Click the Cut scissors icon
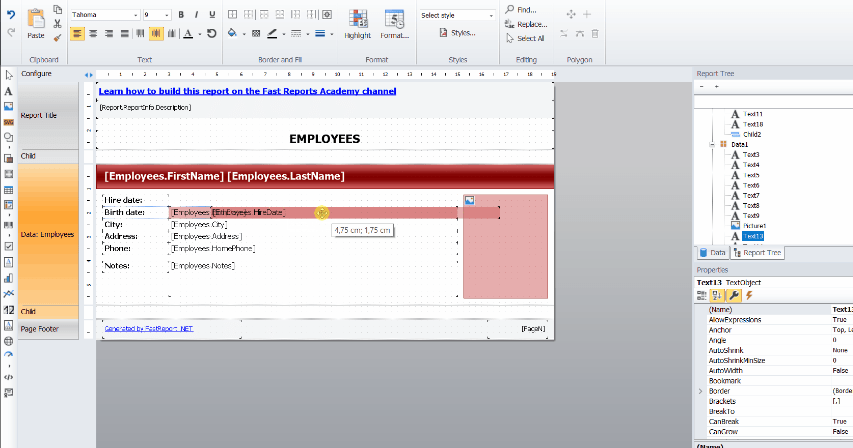 coord(57,24)
